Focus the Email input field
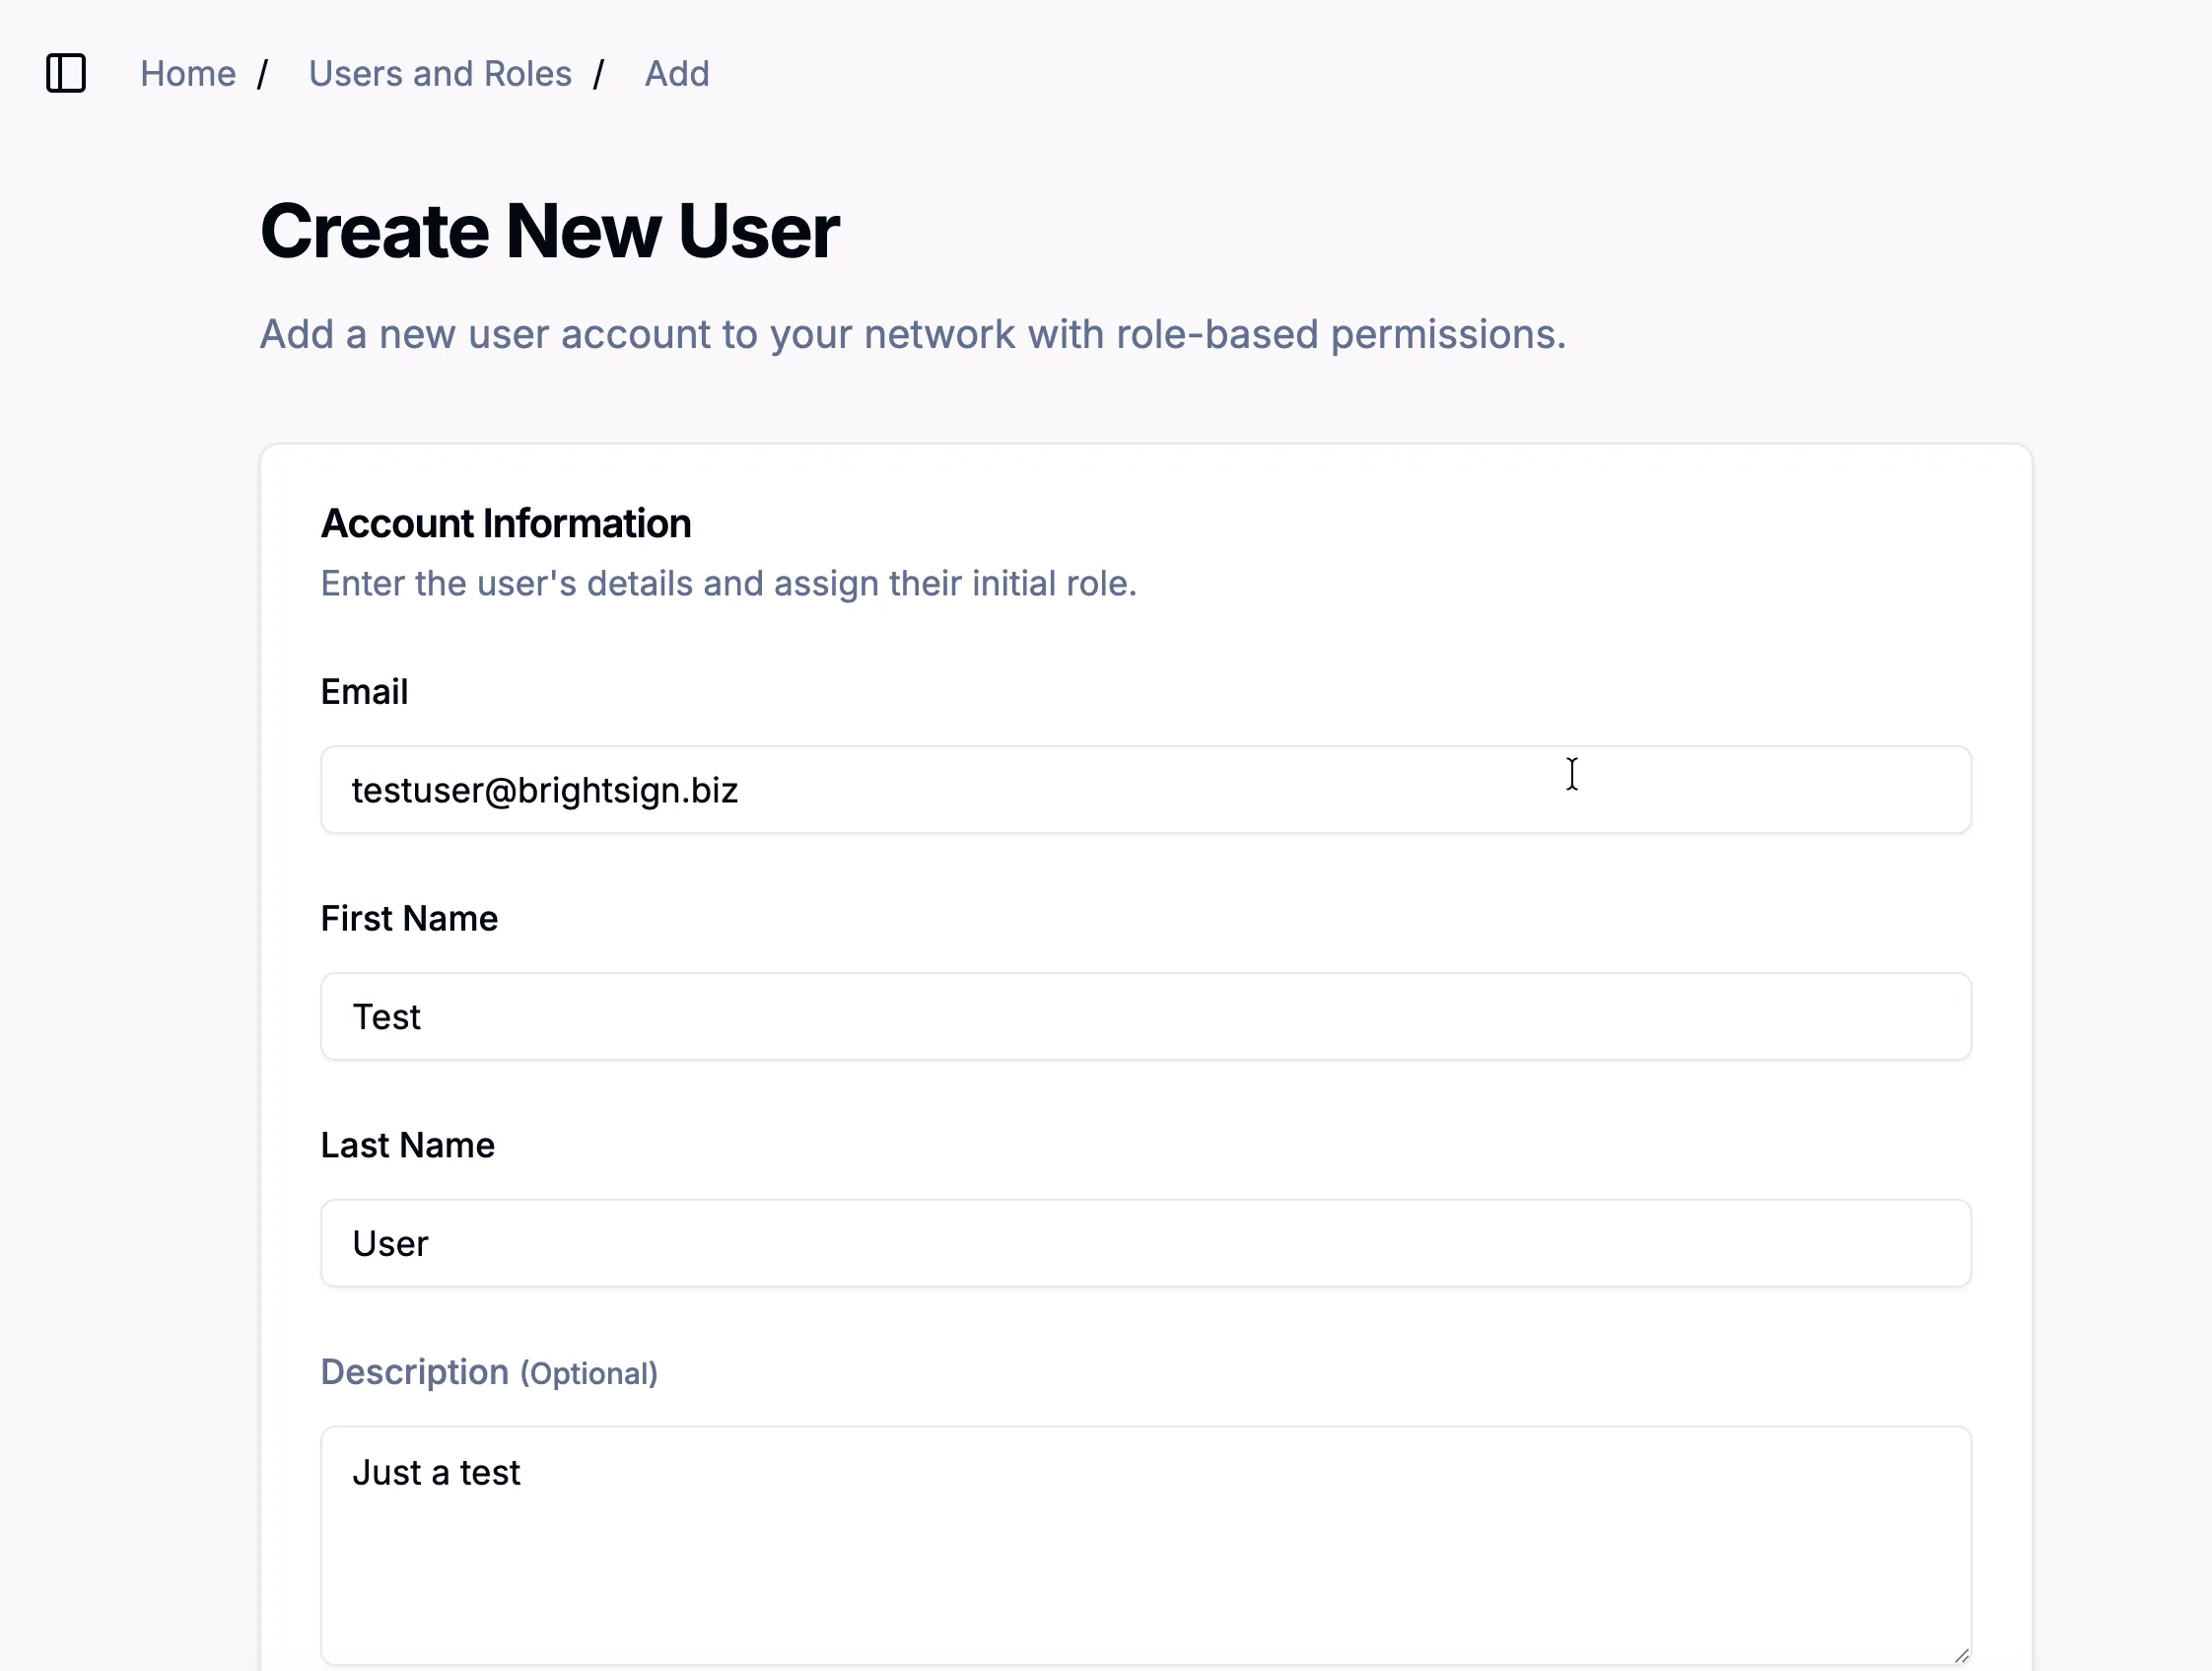Viewport: 2212px width, 1671px height. pyautogui.click(x=1146, y=789)
